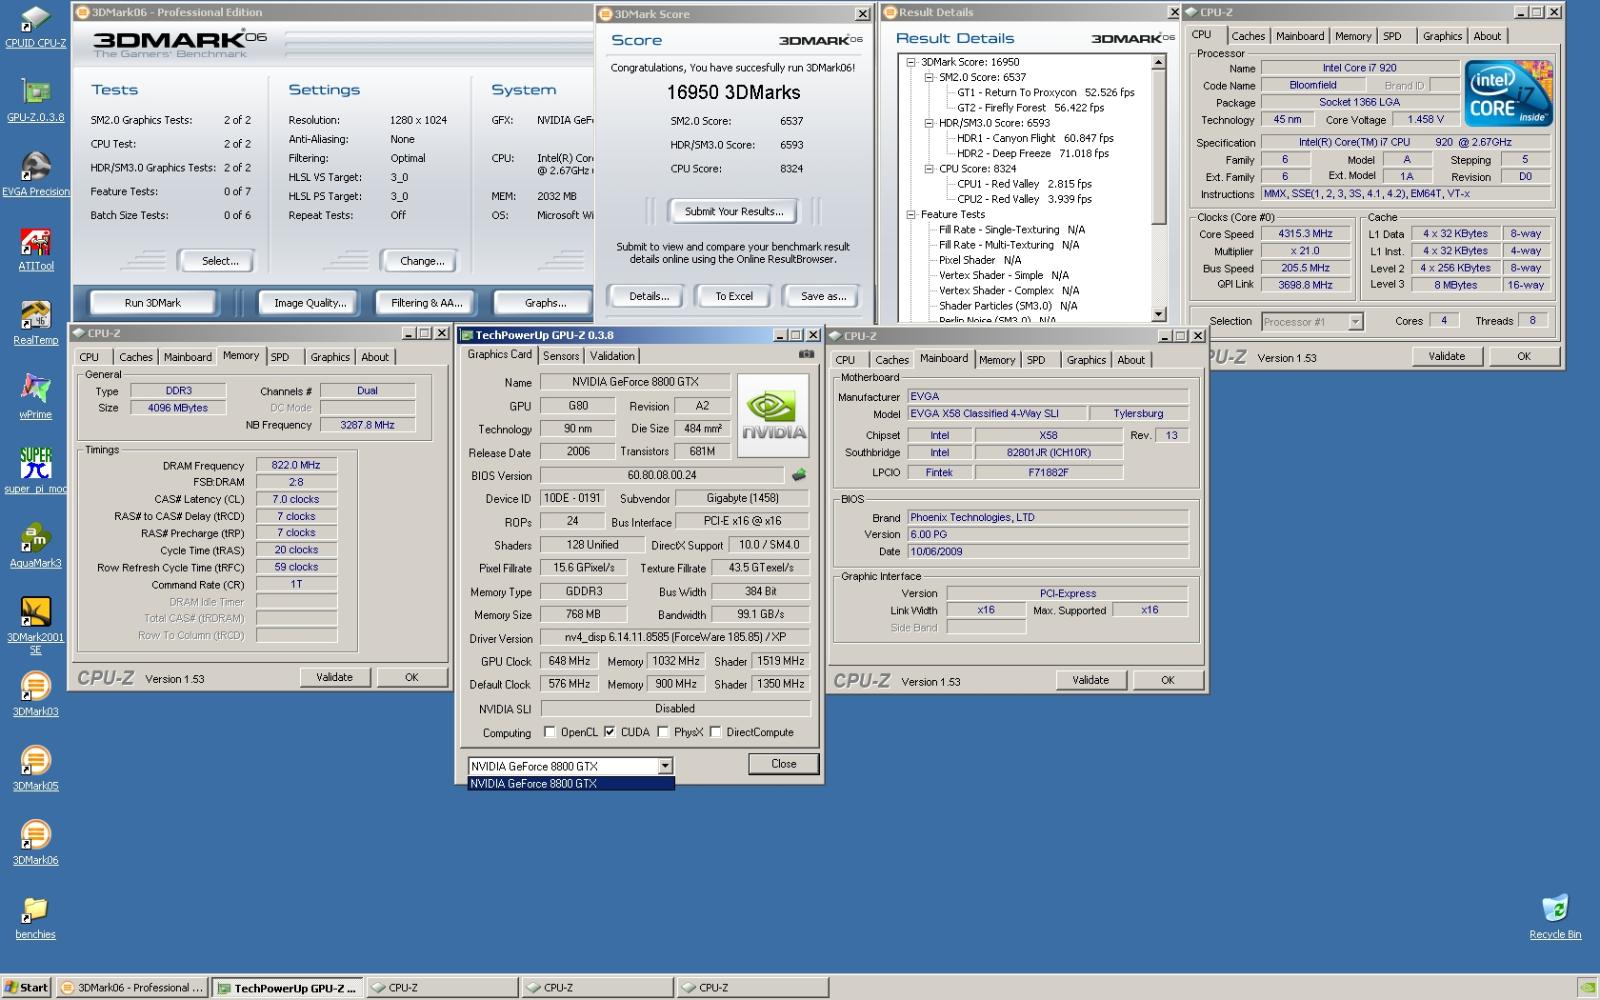
Task: Open SPD tab in memory CPU-Z window
Action: coord(280,357)
